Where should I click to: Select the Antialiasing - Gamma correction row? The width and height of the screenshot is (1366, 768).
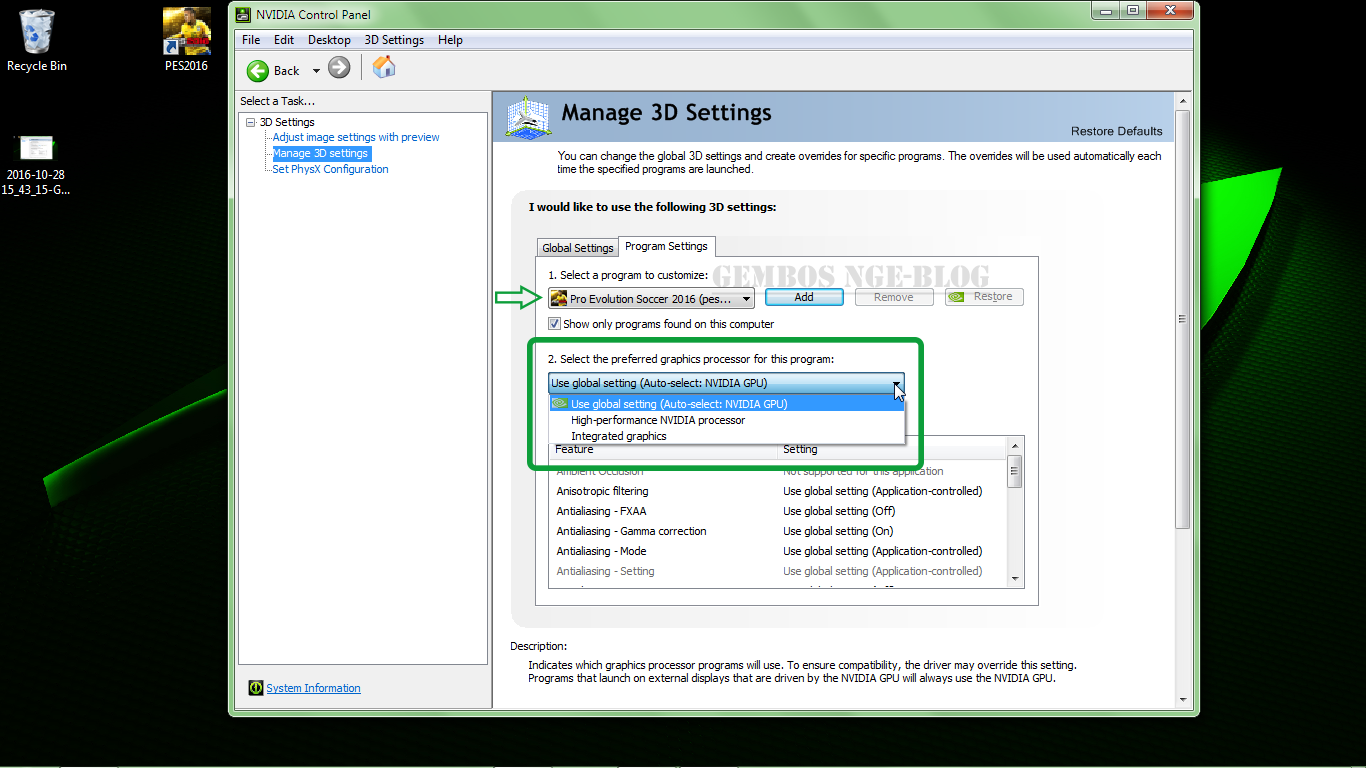pos(778,531)
